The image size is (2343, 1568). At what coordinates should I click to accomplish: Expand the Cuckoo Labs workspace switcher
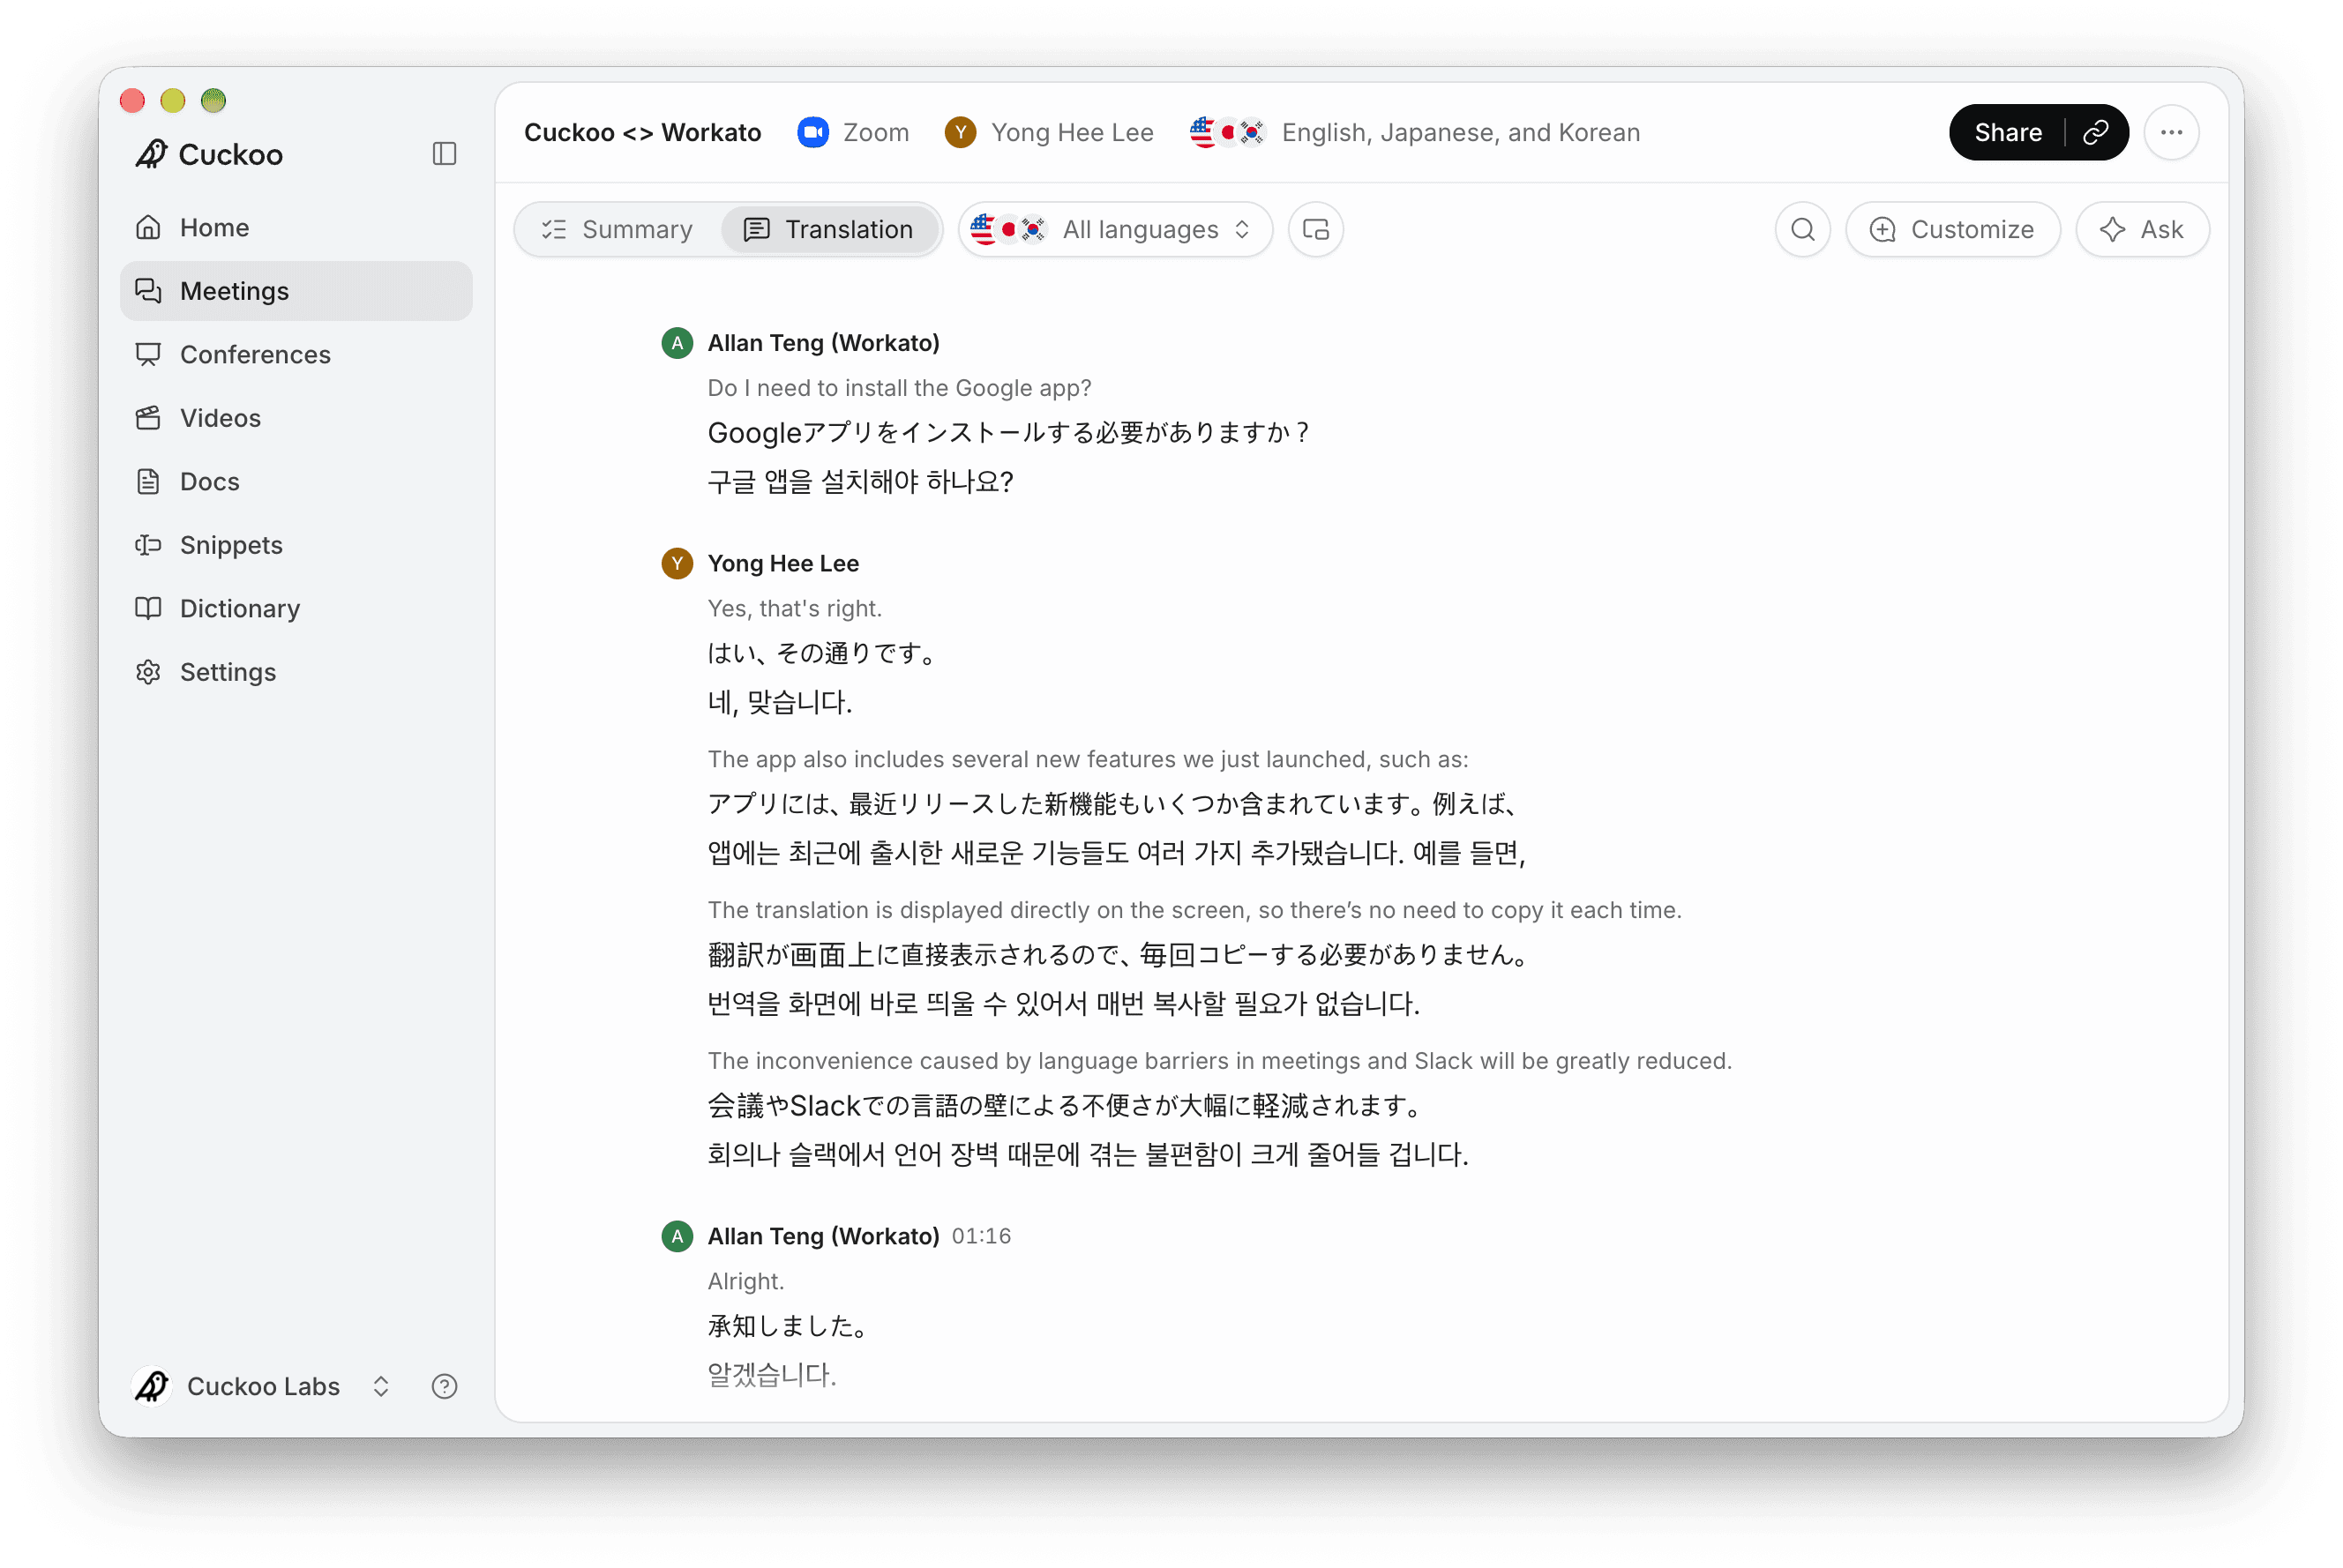pyautogui.click(x=262, y=1386)
